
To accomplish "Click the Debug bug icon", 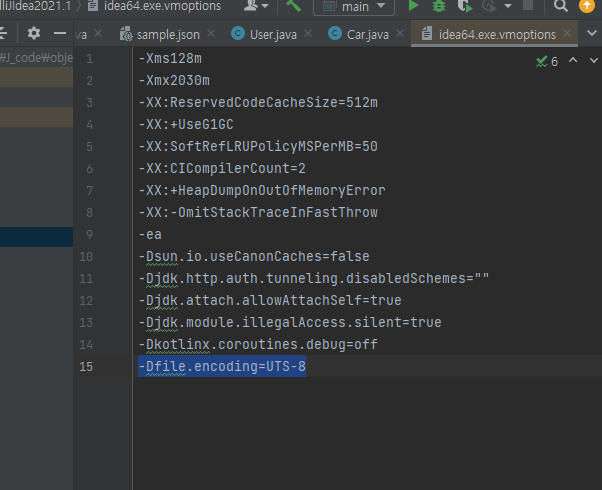I will pos(438,6).
